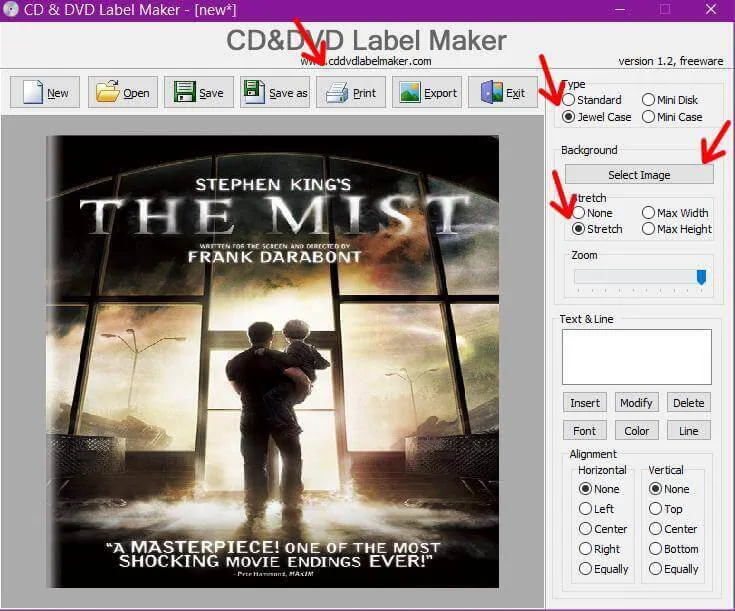The width and height of the screenshot is (735, 611).
Task: Click the Modify button
Action: click(637, 403)
